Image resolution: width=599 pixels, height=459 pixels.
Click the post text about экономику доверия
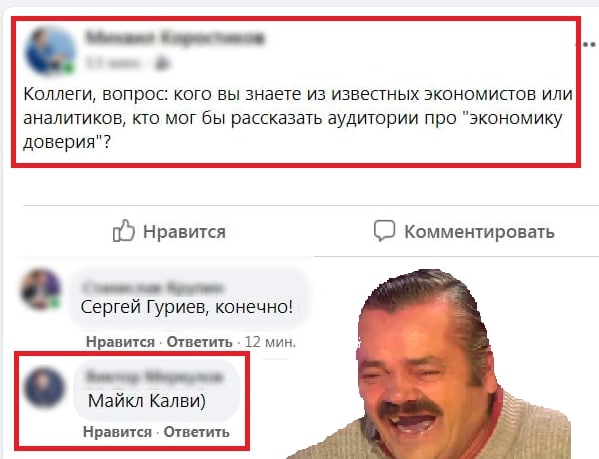coord(298,118)
